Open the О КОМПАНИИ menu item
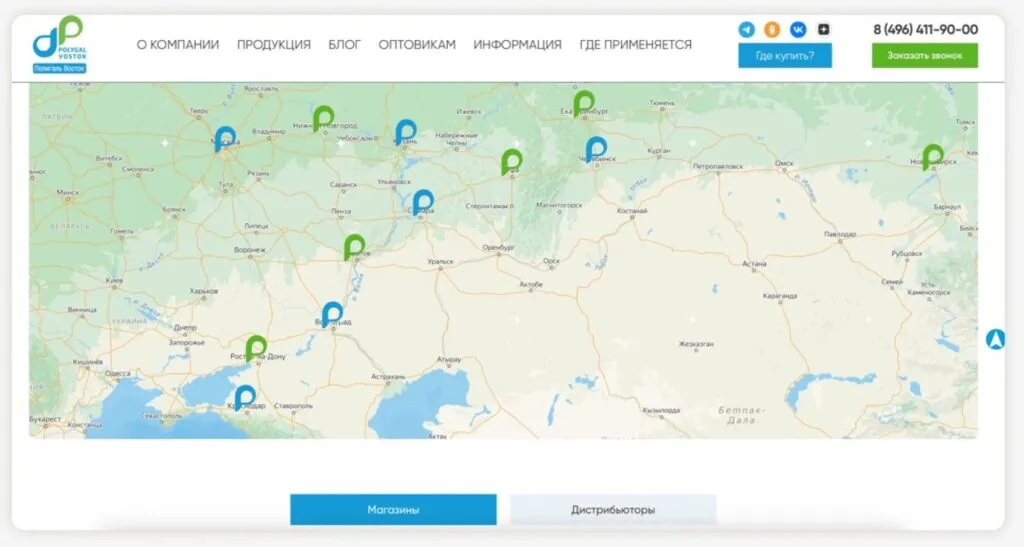1024x547 pixels. (178, 45)
